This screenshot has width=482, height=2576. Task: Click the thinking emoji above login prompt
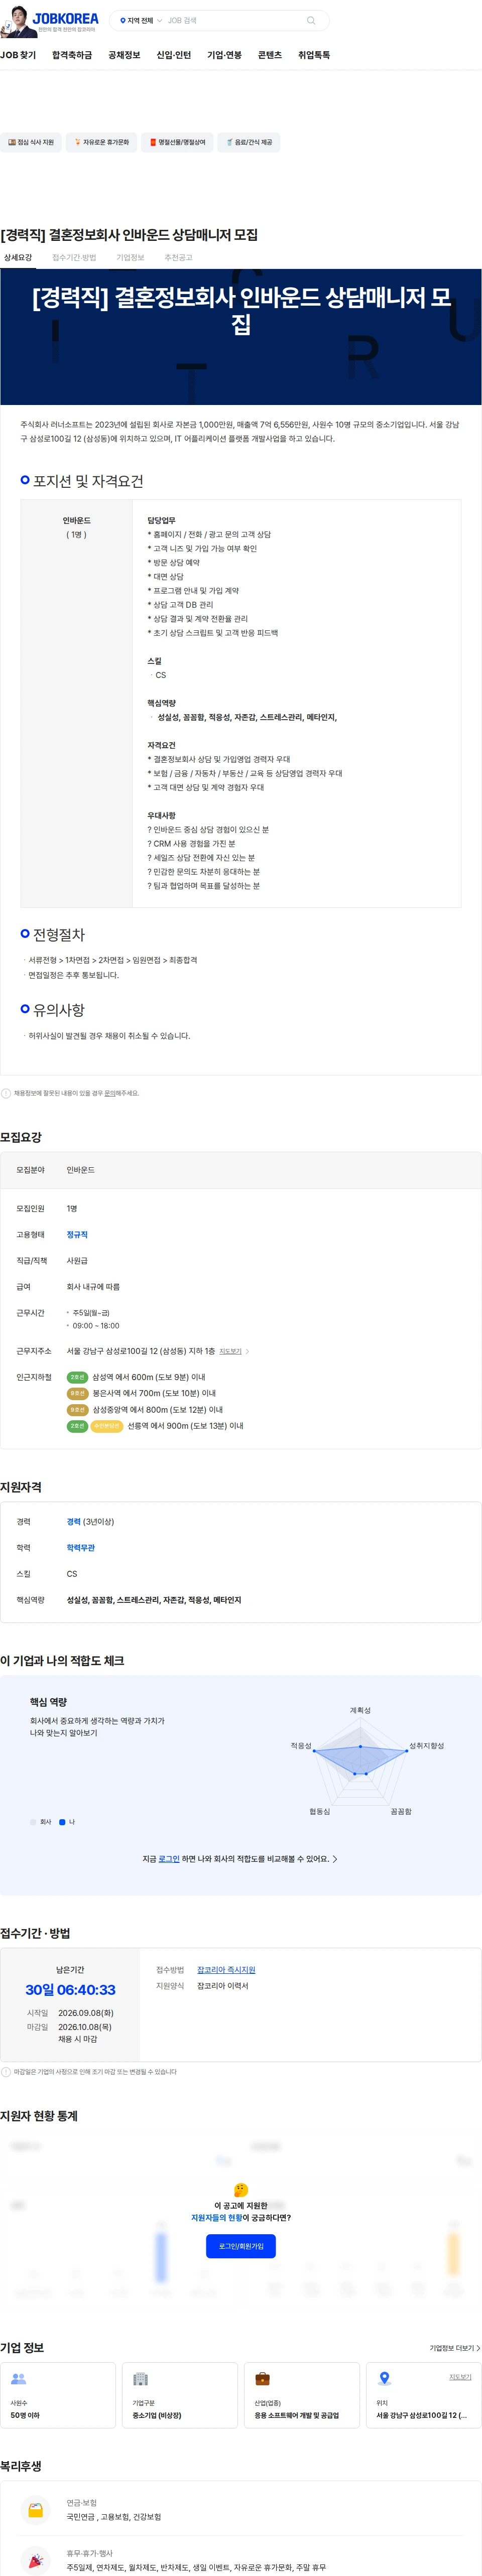coord(240,2189)
